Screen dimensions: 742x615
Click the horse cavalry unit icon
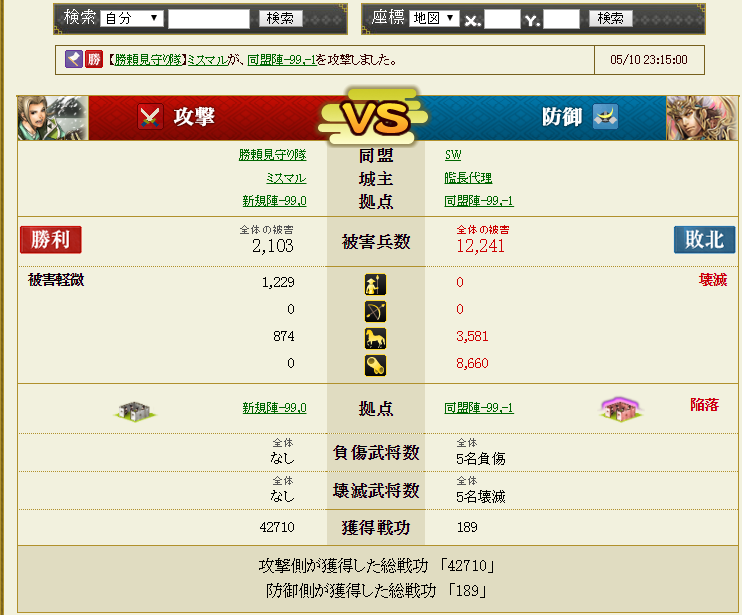point(375,339)
